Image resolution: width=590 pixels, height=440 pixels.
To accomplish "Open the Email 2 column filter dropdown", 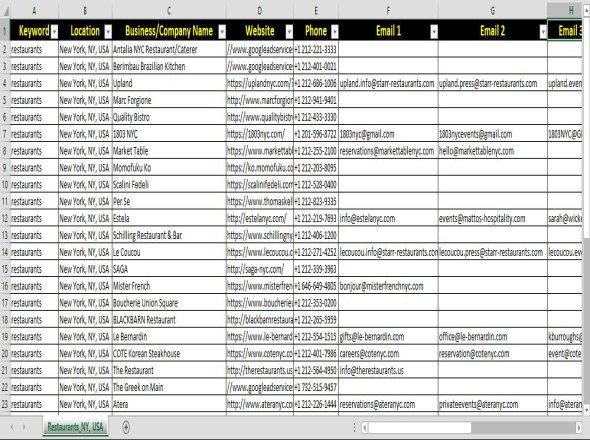I will (x=543, y=32).
